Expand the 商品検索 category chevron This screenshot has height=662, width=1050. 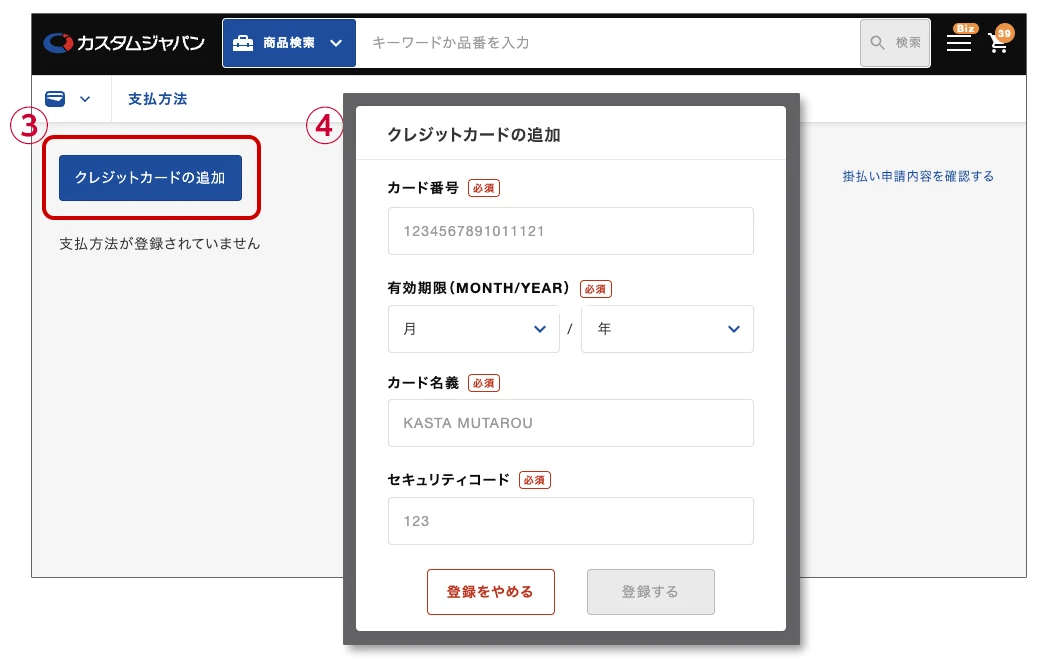pyautogui.click(x=336, y=43)
